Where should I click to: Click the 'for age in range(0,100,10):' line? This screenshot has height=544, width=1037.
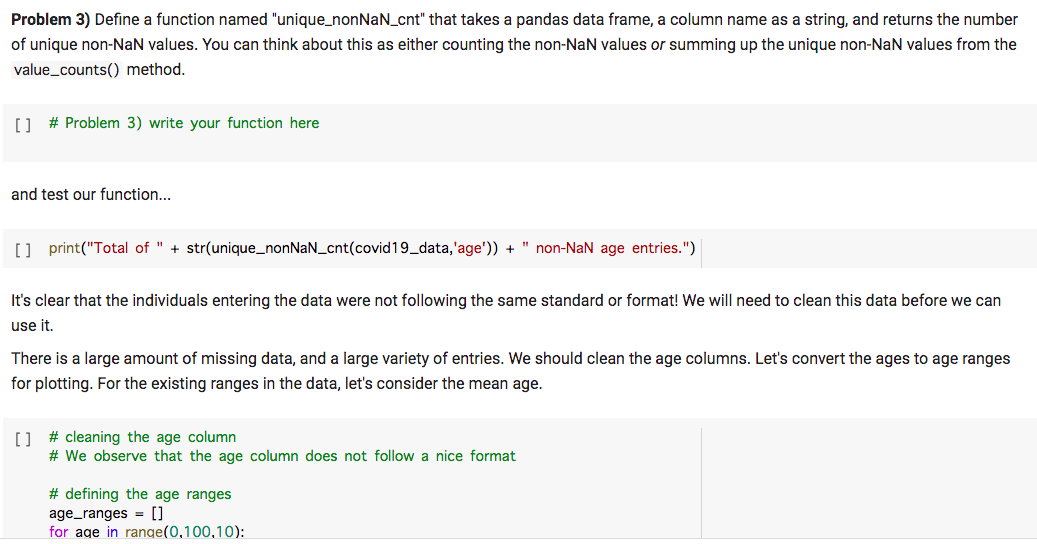[x=146, y=531]
